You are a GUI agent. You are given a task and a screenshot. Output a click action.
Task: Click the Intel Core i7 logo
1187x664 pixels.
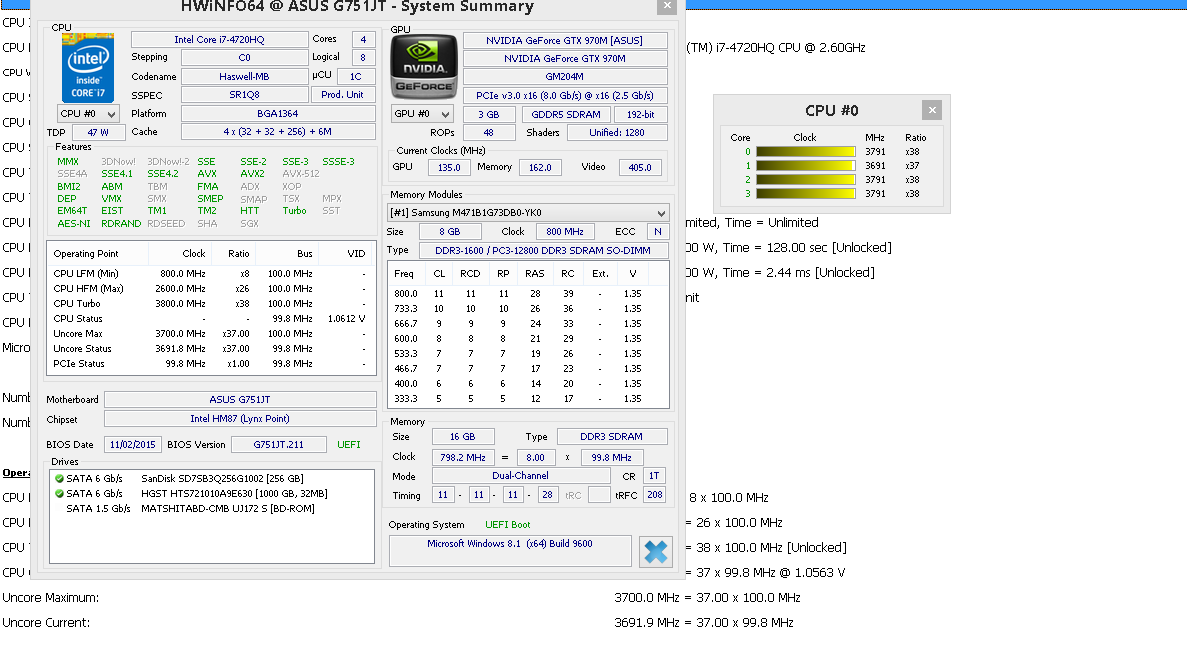(88, 68)
